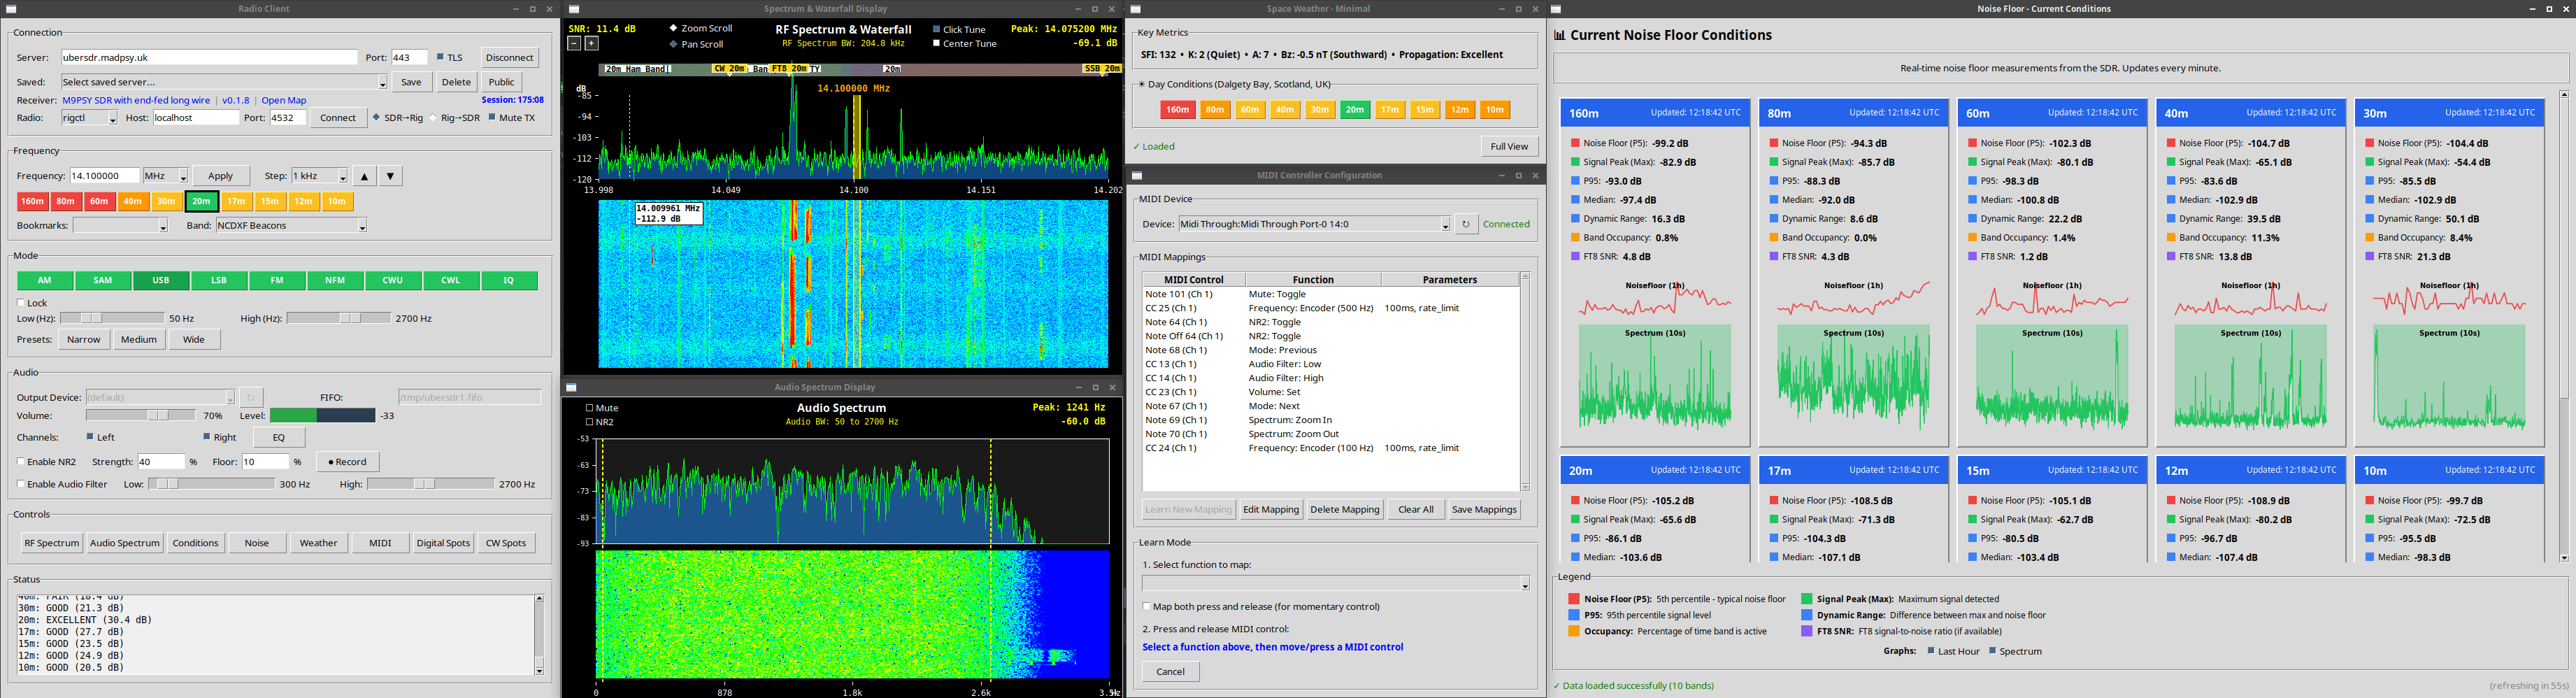2576x698 pixels.
Task: Click the 17m Day Conditions band badge
Action: point(1389,110)
